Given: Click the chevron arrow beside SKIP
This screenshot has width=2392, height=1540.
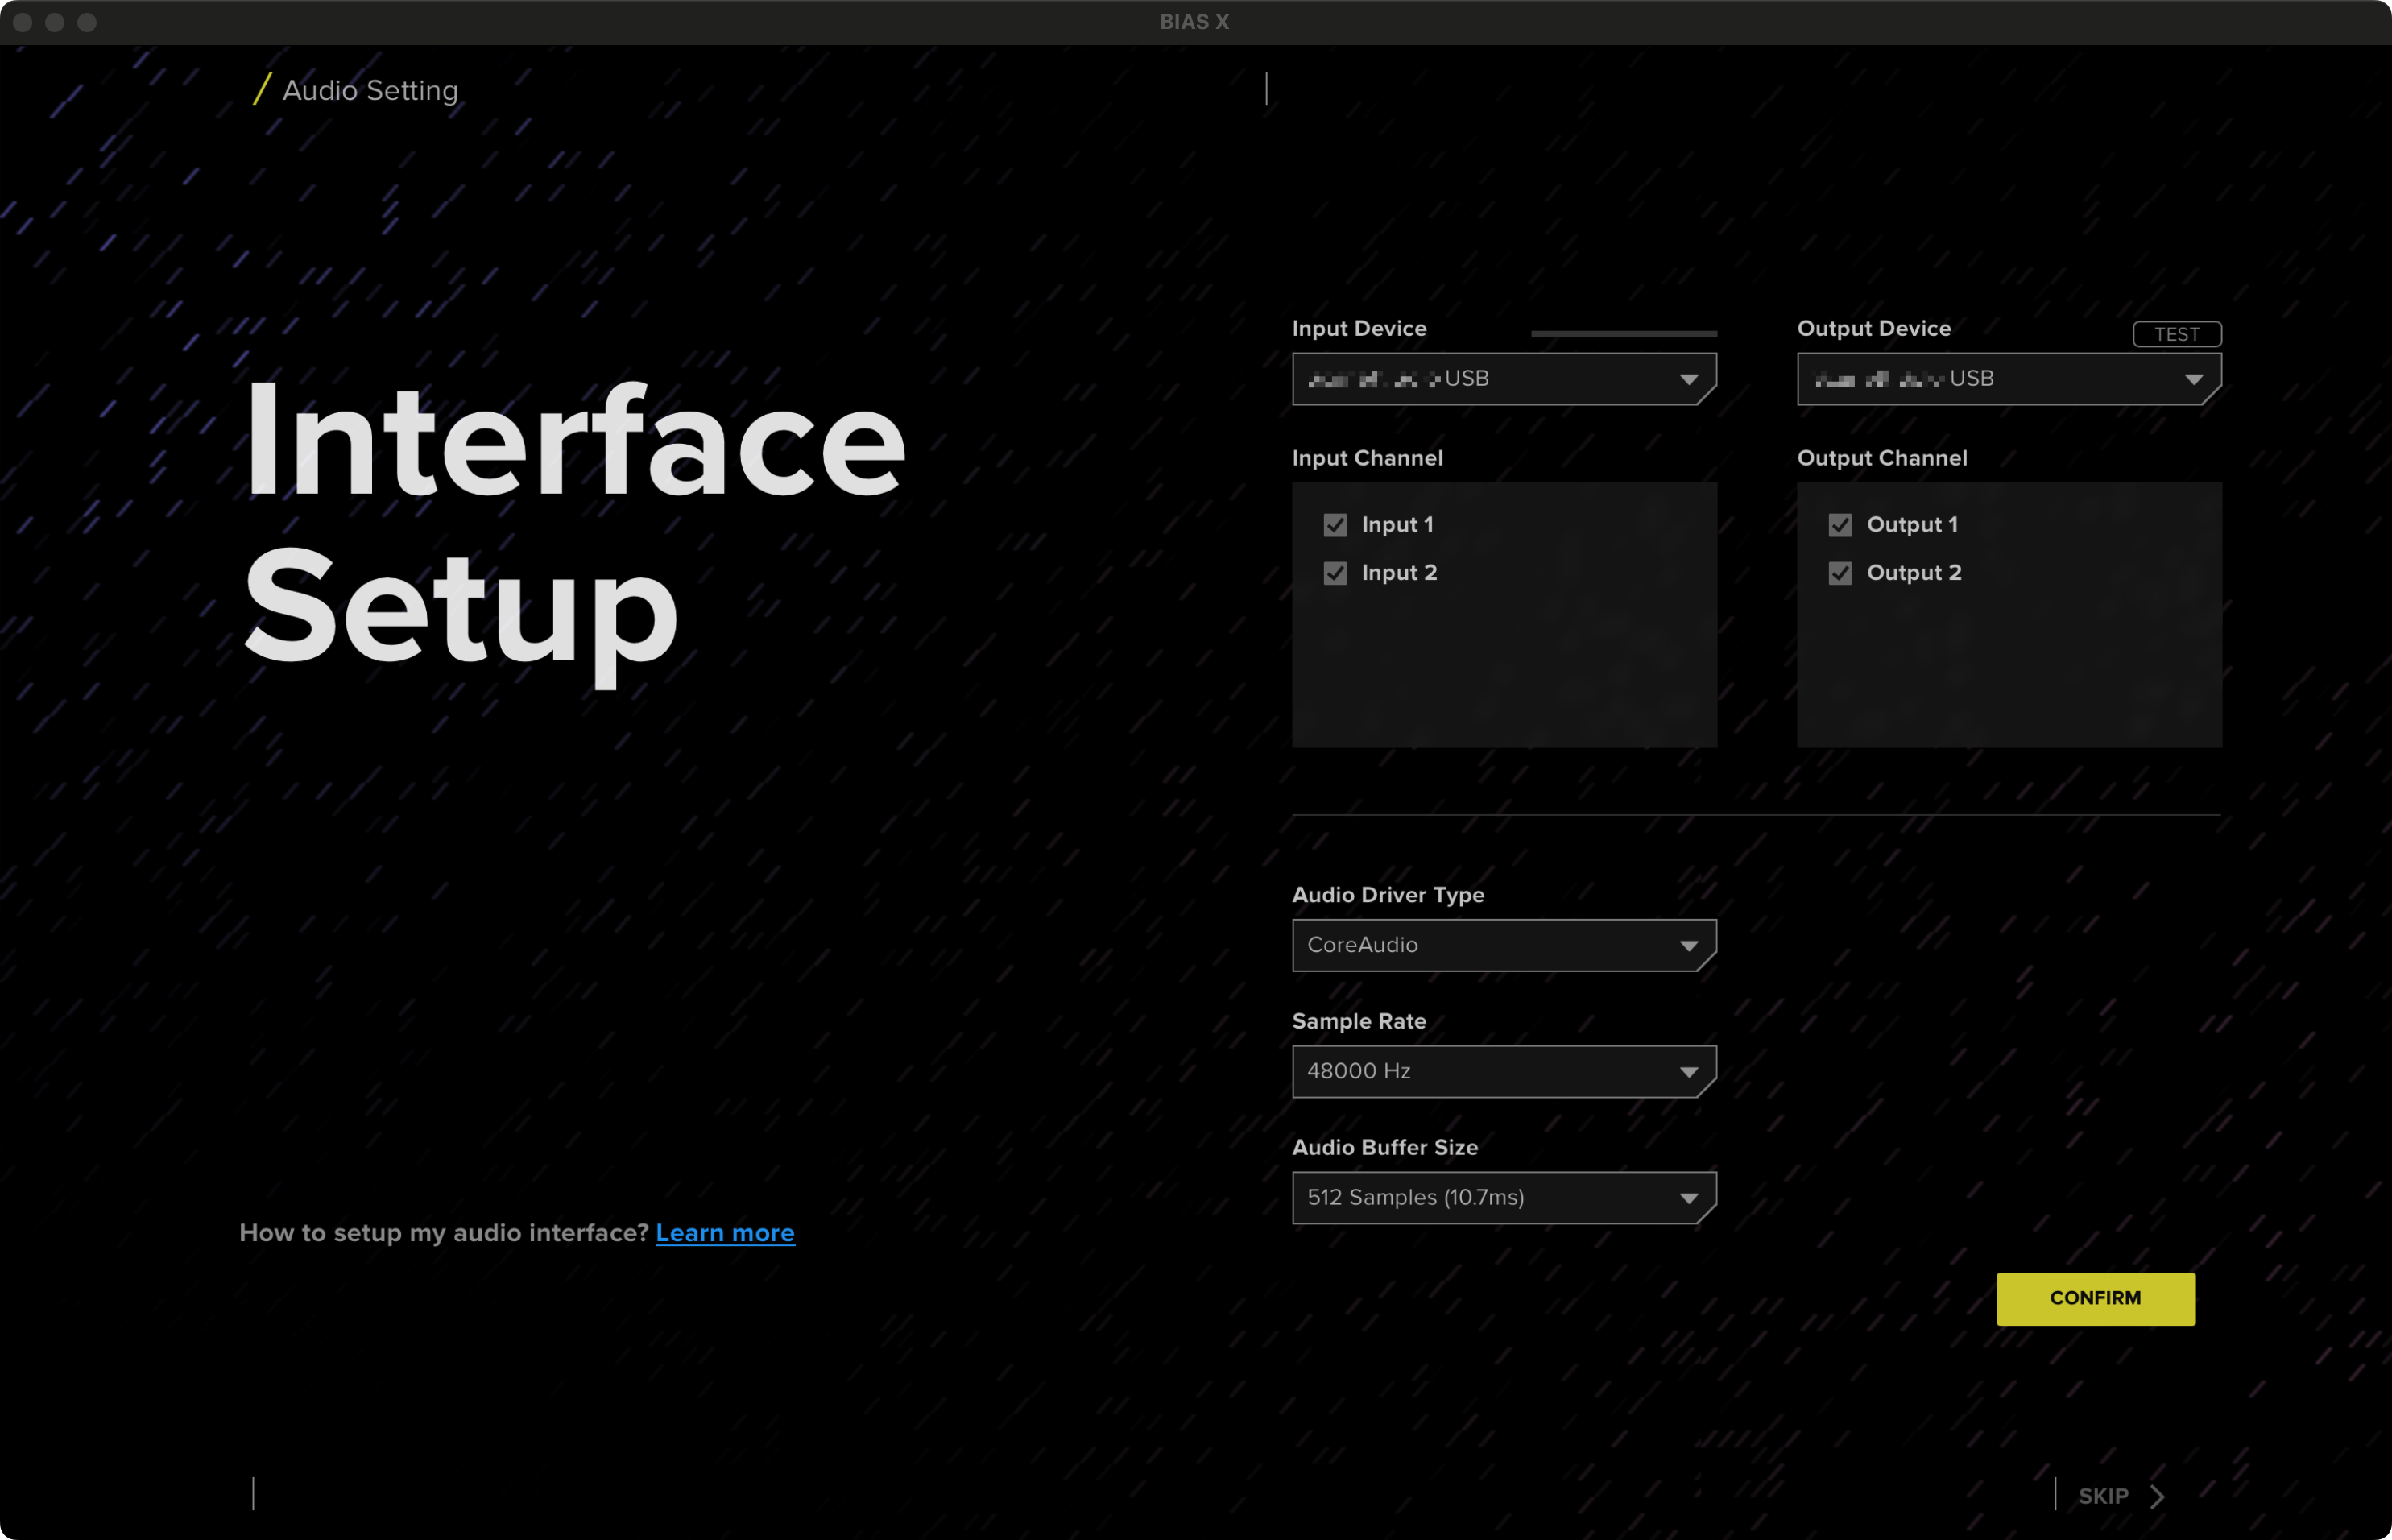Looking at the screenshot, I should pyautogui.click(x=2157, y=1496).
